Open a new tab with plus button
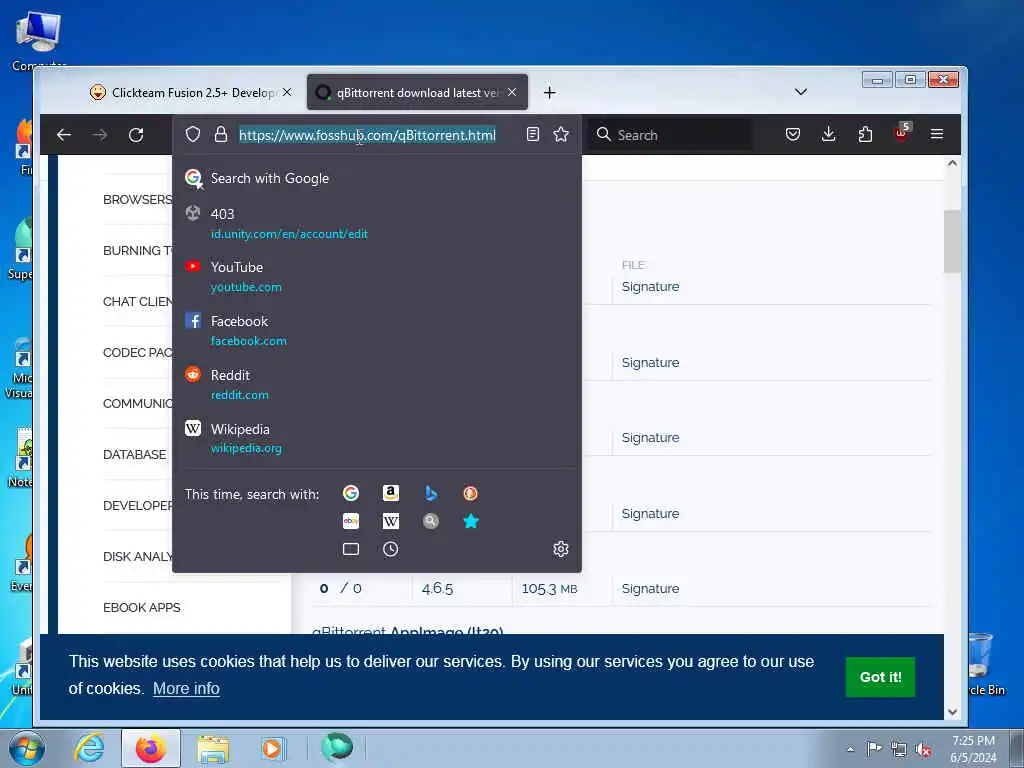The width and height of the screenshot is (1024, 768). [x=549, y=93]
